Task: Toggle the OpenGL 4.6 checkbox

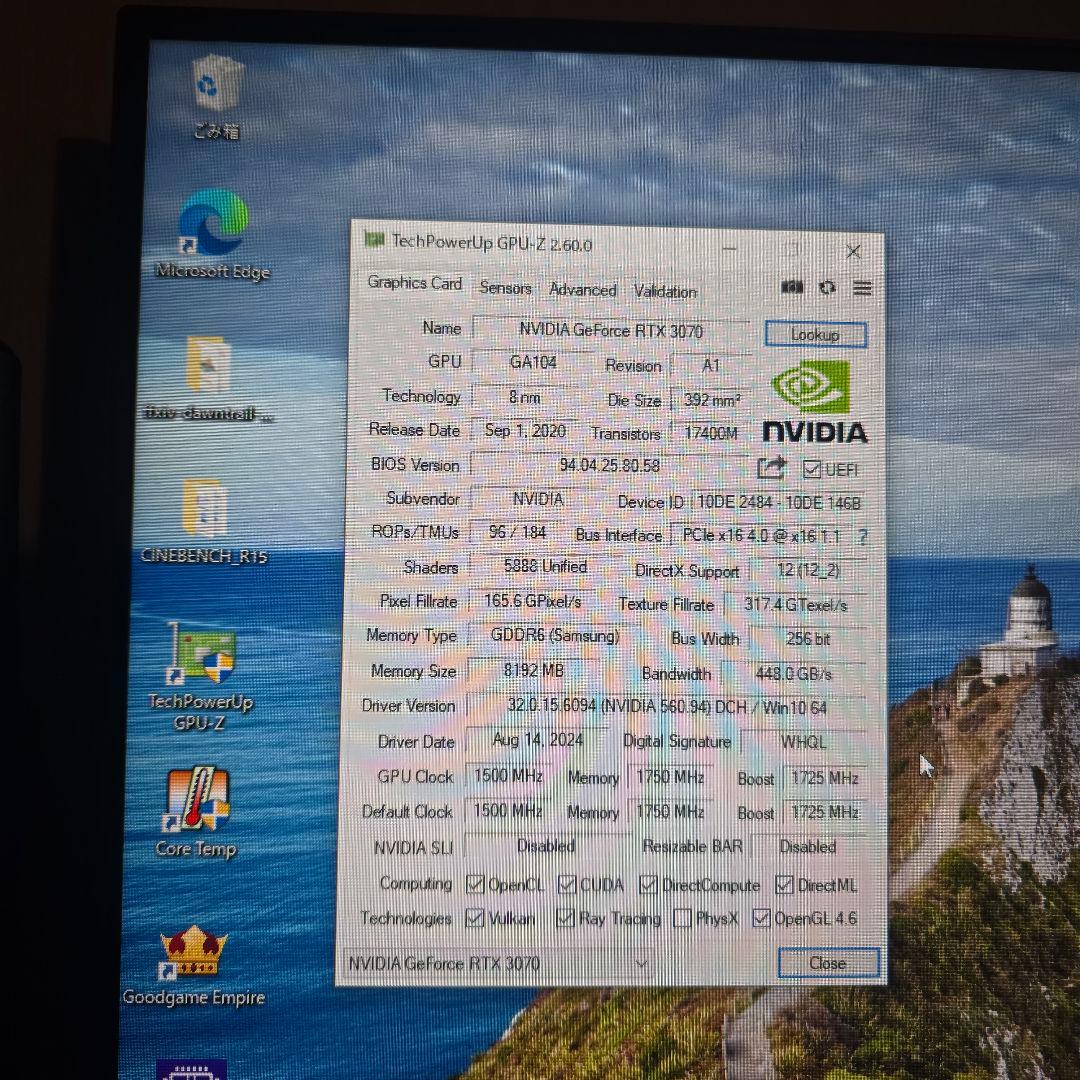Action: 761,918
